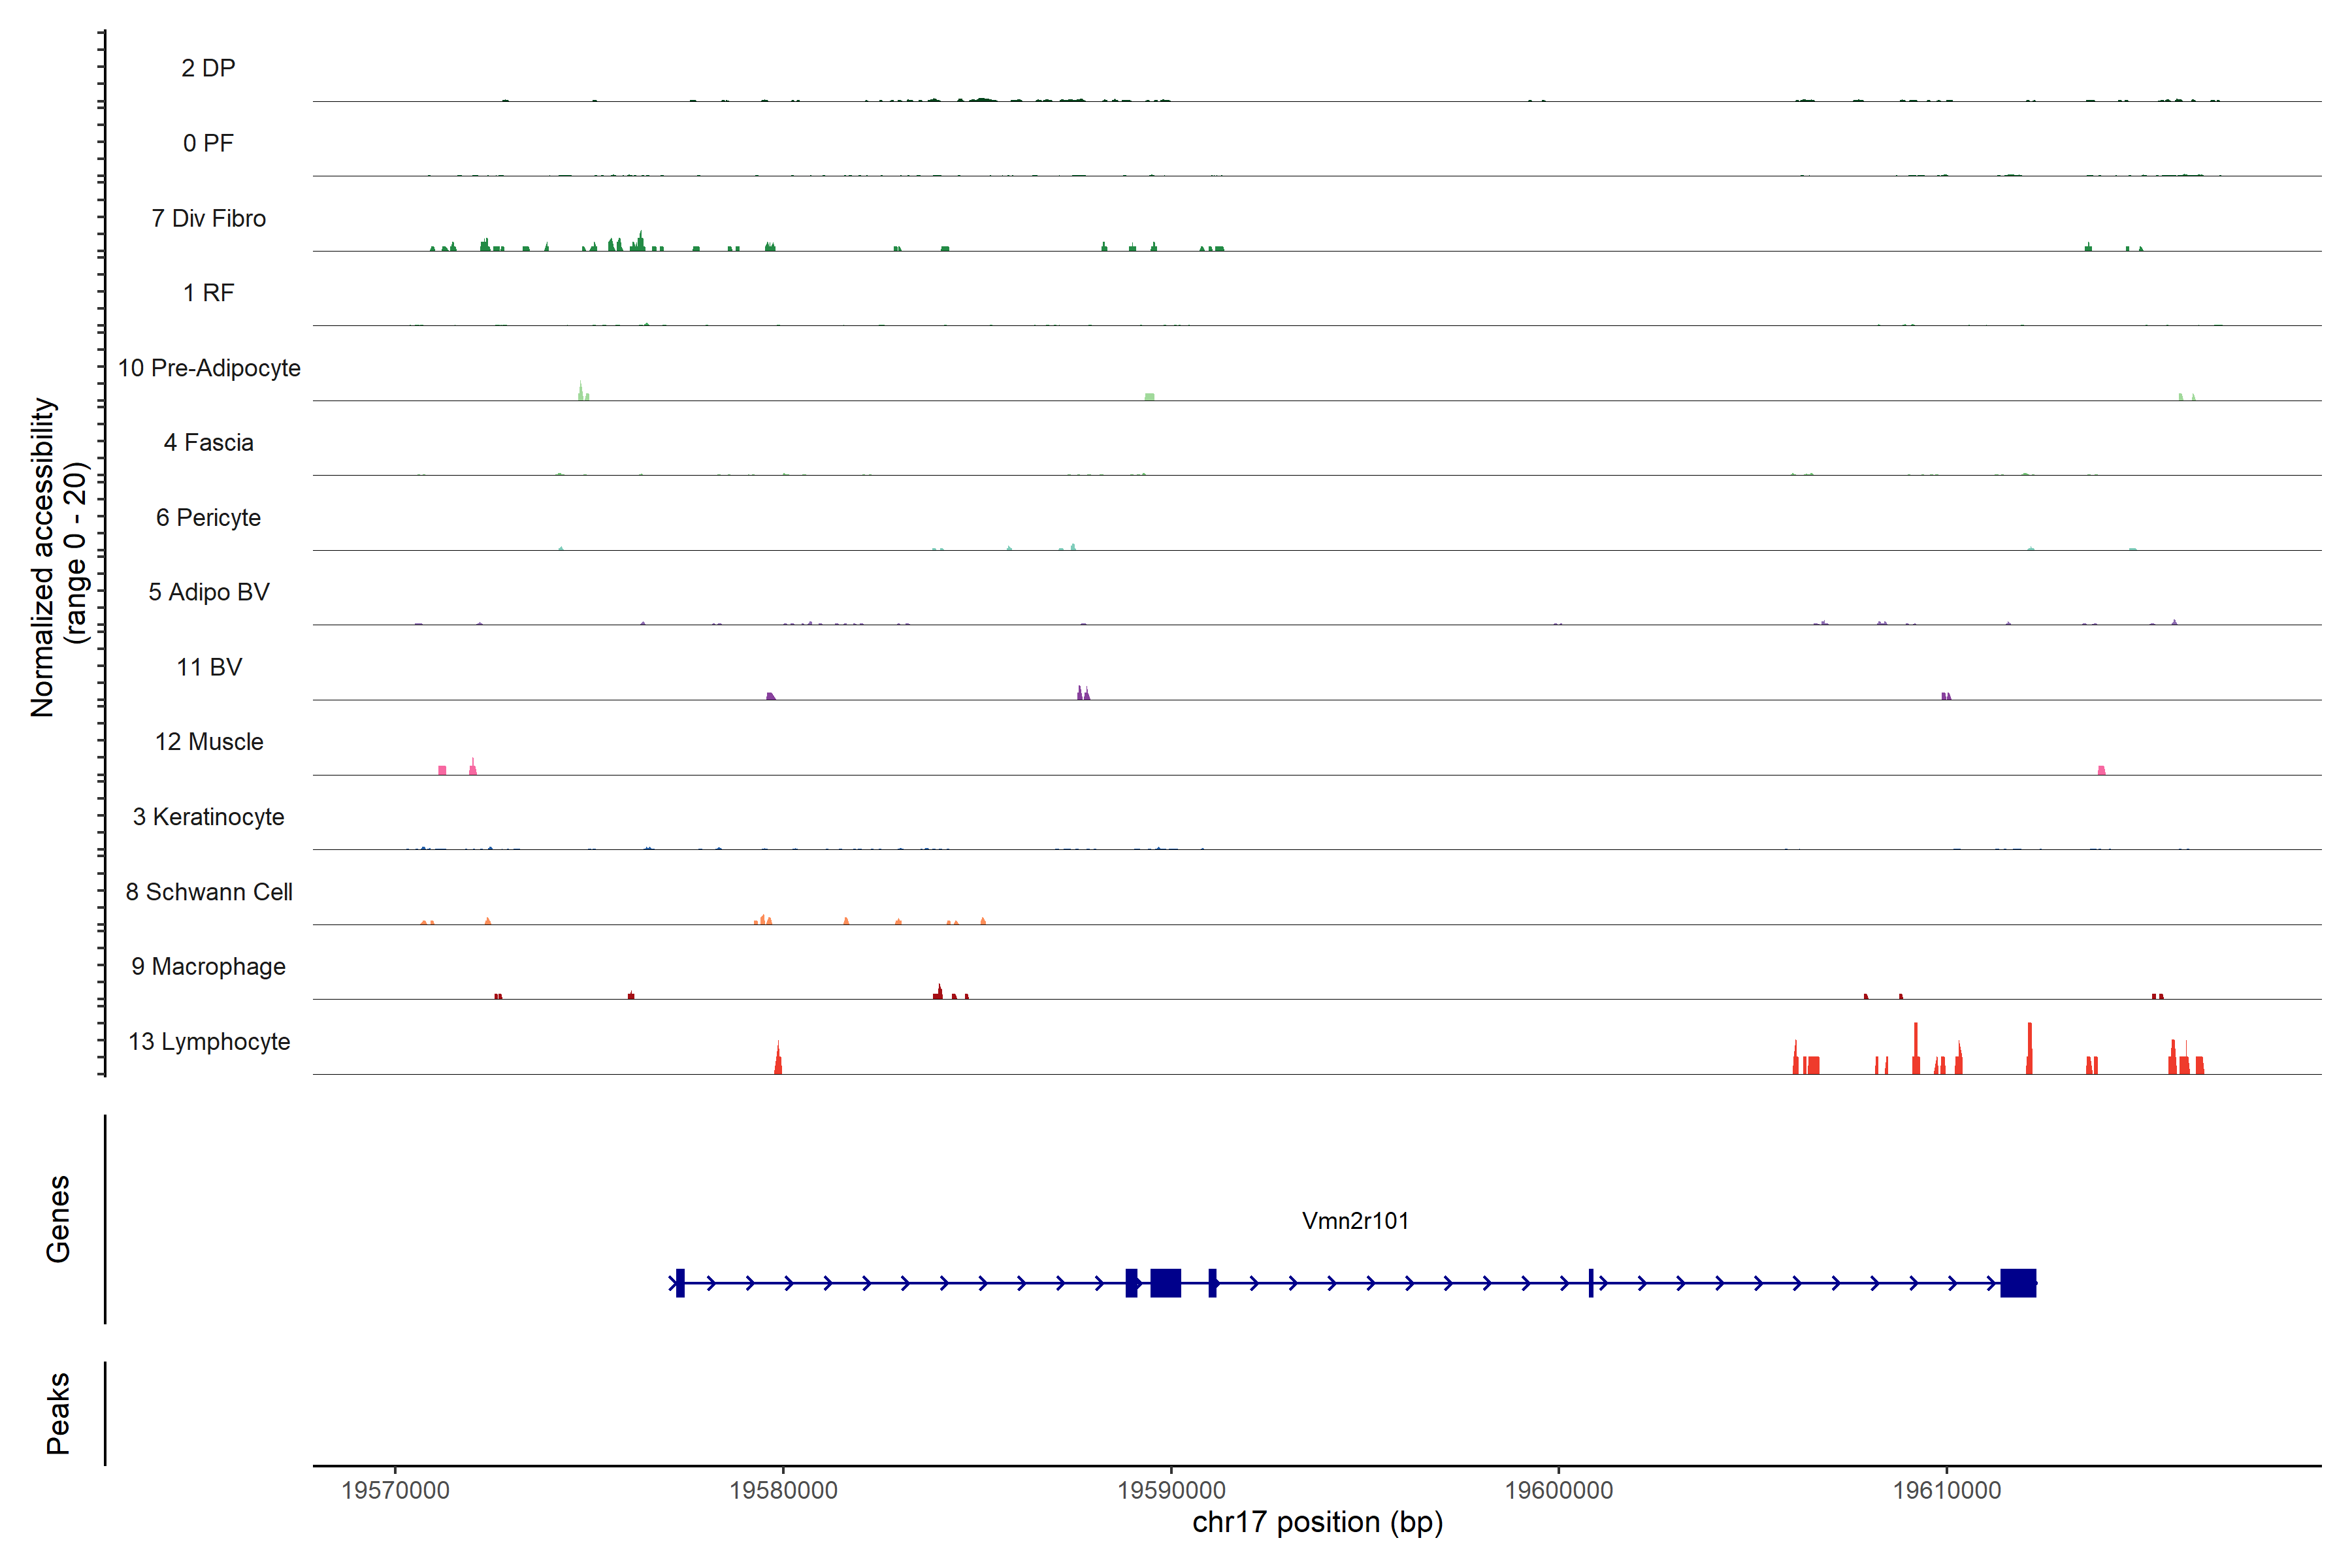Click the 19580000 axis tick label
Viewport: 2352px width, 1568px height.
(783, 1490)
